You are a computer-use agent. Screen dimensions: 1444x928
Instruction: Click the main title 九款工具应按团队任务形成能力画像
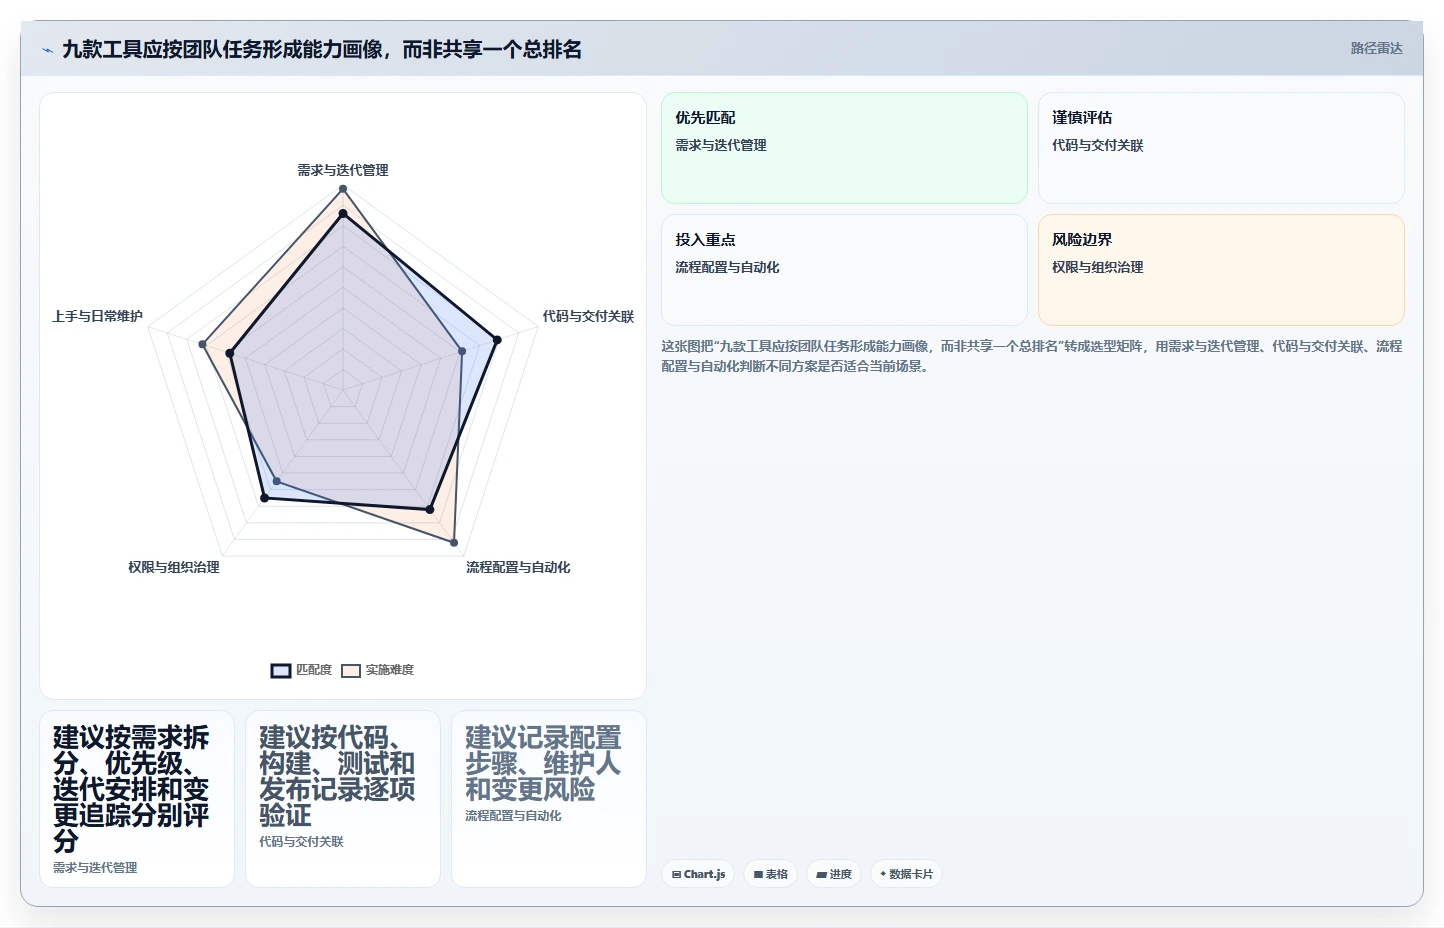pos(322,50)
